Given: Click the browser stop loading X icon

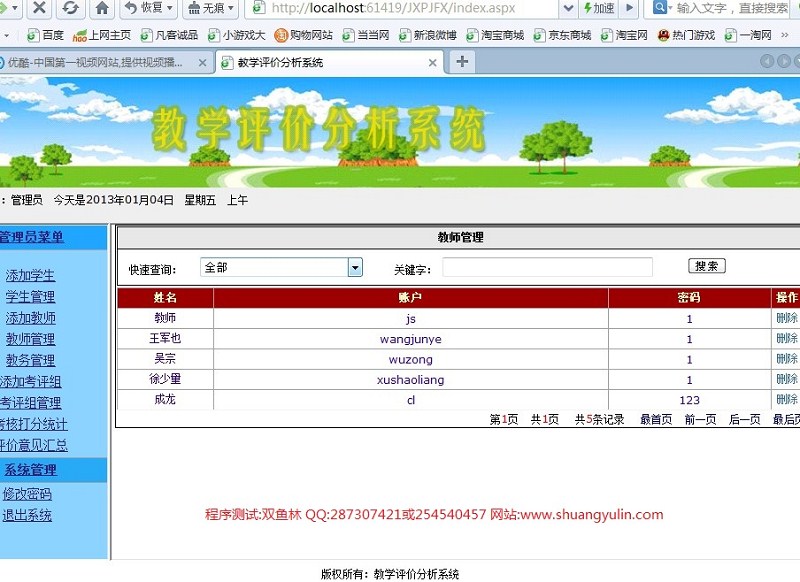Looking at the screenshot, I should pyautogui.click(x=39, y=8).
